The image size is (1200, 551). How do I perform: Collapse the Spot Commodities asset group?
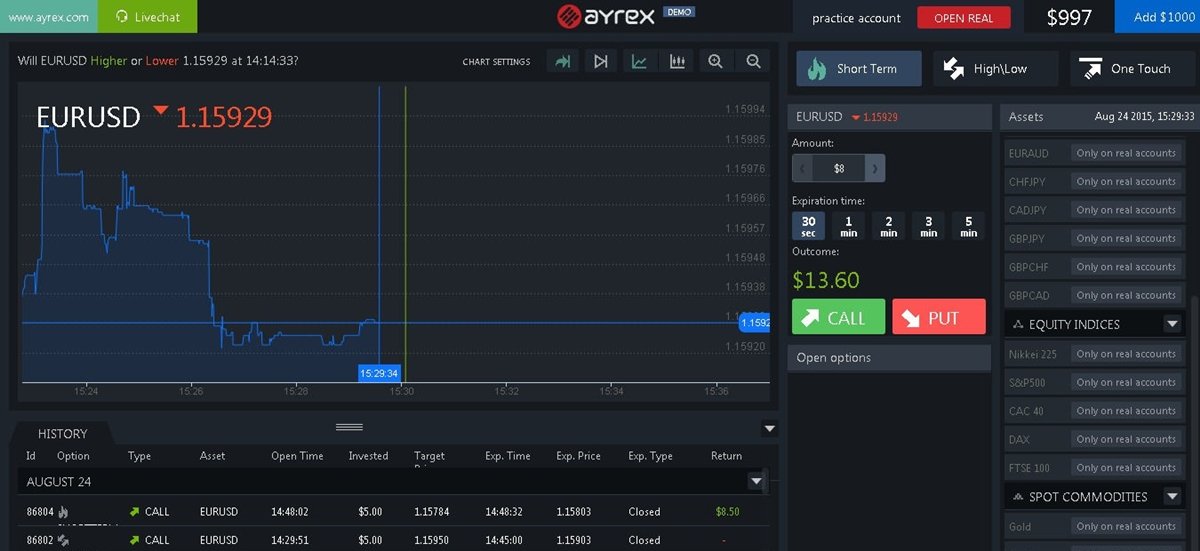[x=1172, y=497]
